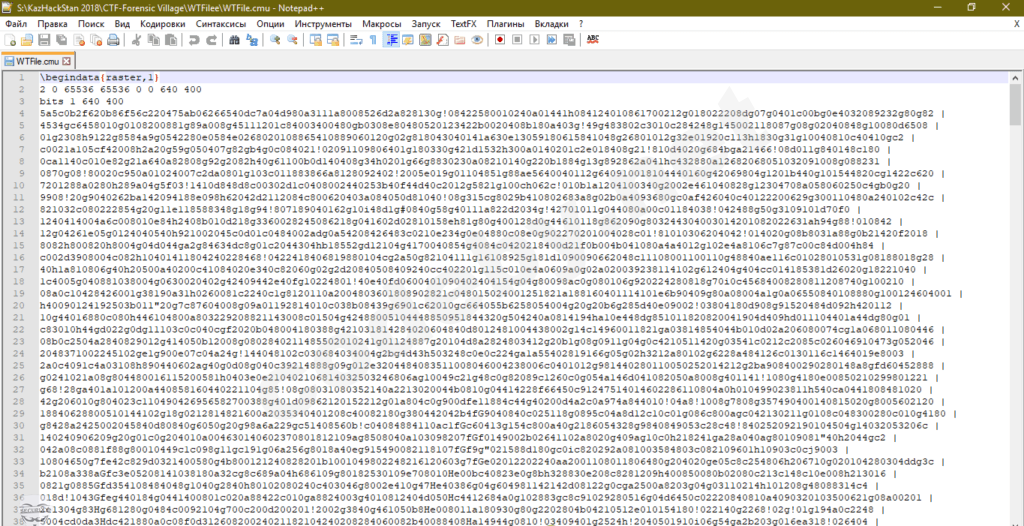Click the Close document toolbar icon
This screenshot has height=526, width=1024.
pyautogui.click(x=78, y=40)
